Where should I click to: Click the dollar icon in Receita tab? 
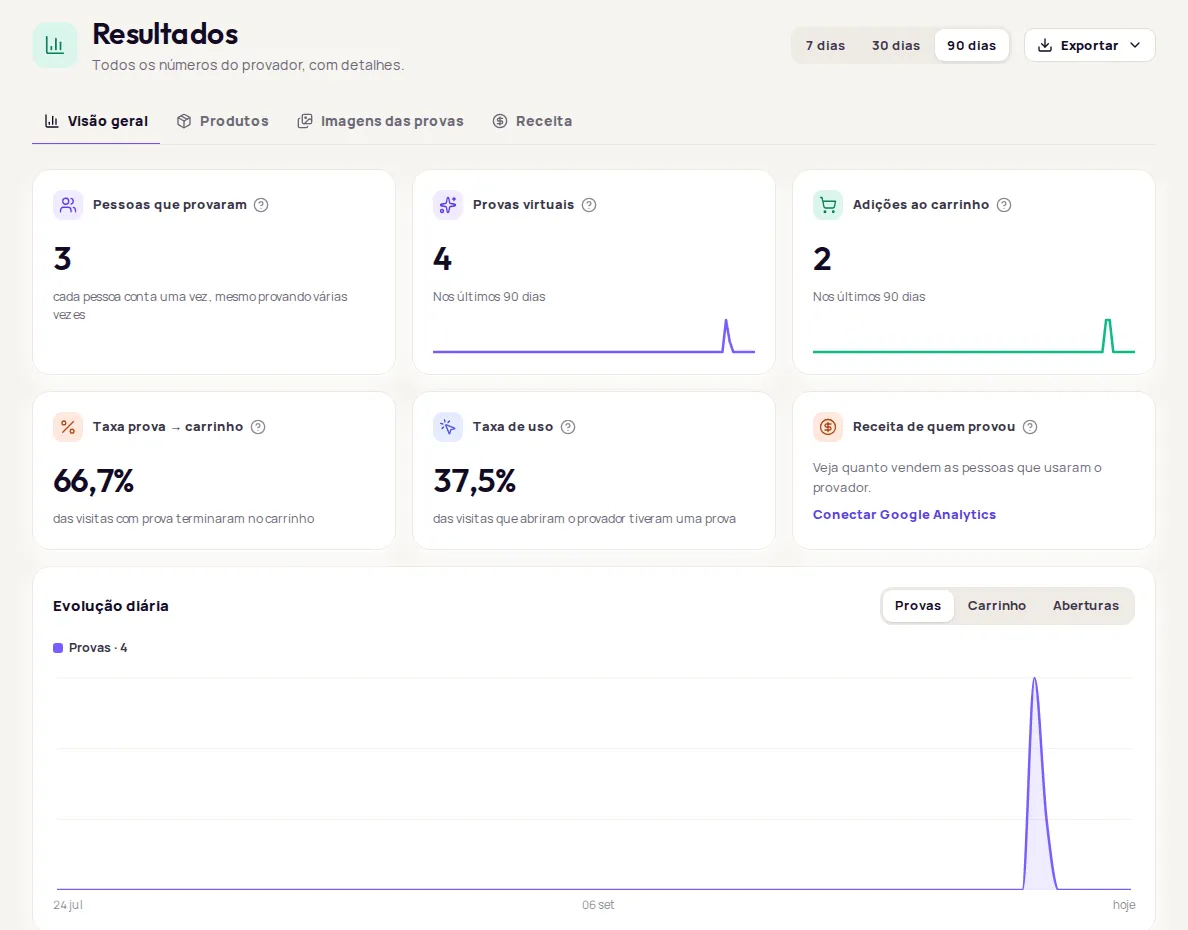point(500,121)
